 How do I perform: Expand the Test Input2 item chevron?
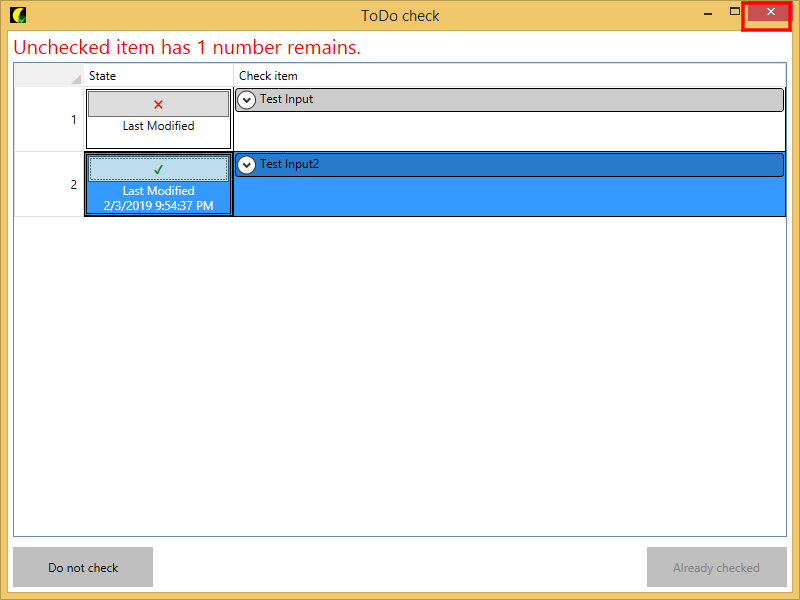pos(247,165)
